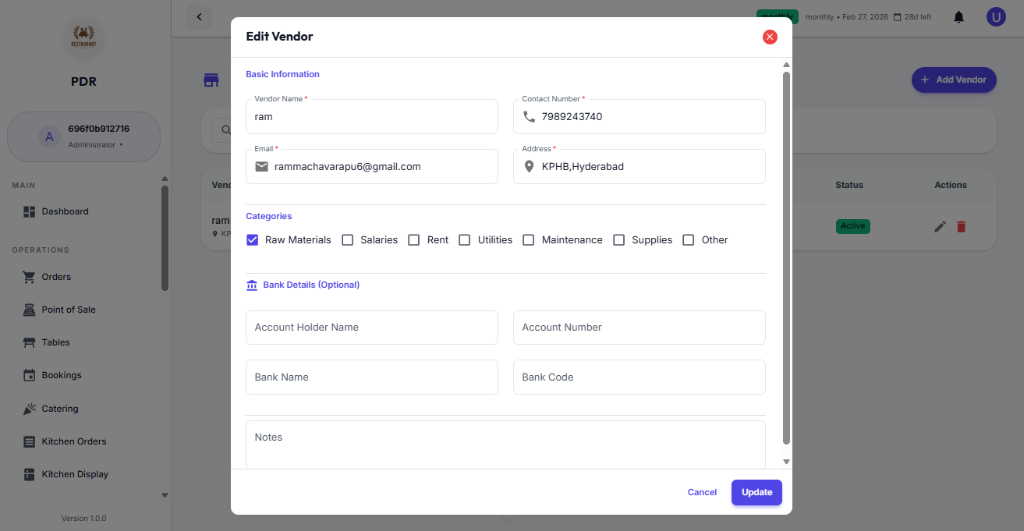The width and height of the screenshot is (1024, 531).
Task: Click the dialog vertical scrollbar thumb
Action: coord(786,258)
